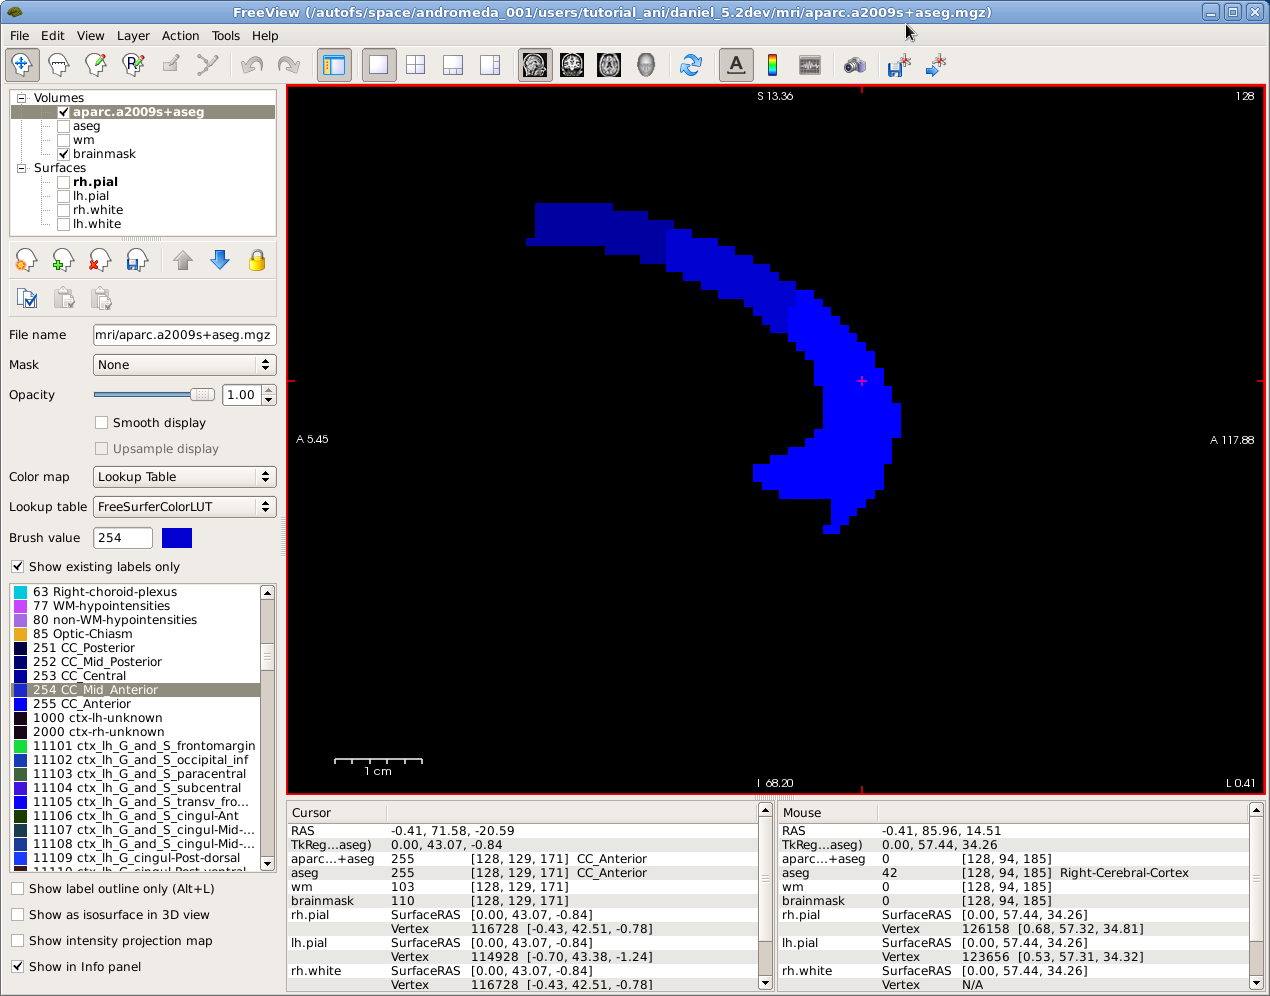Viewport: 1270px width, 996px height.
Task: Open the Tools menu
Action: pos(226,35)
